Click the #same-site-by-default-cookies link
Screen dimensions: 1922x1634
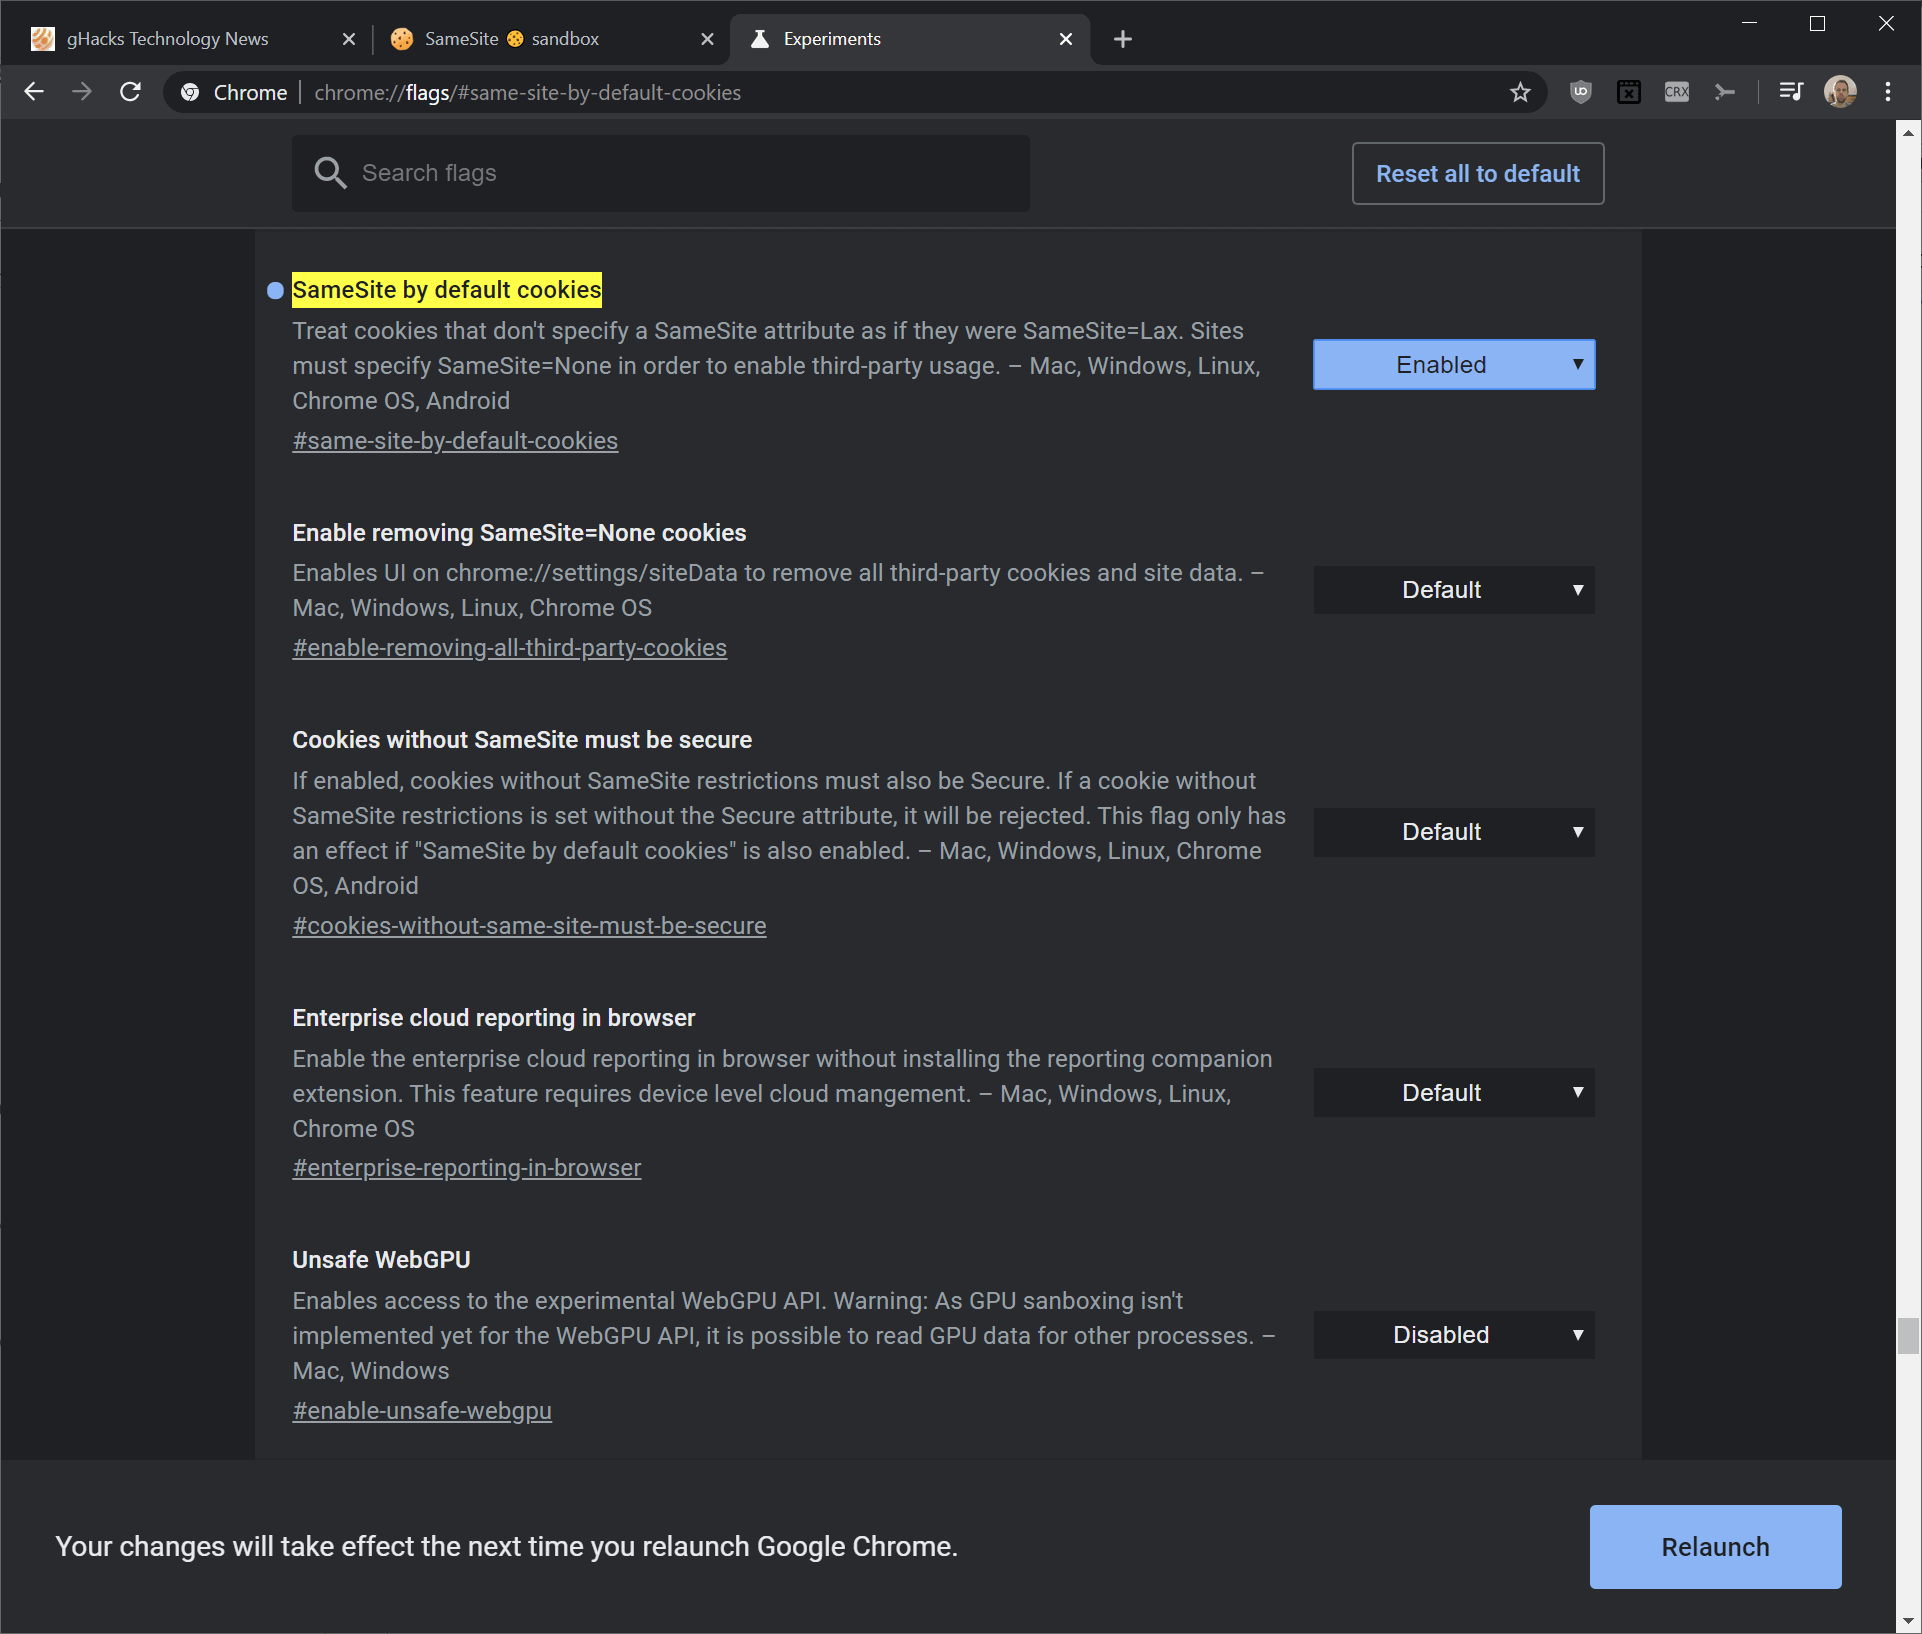454,439
